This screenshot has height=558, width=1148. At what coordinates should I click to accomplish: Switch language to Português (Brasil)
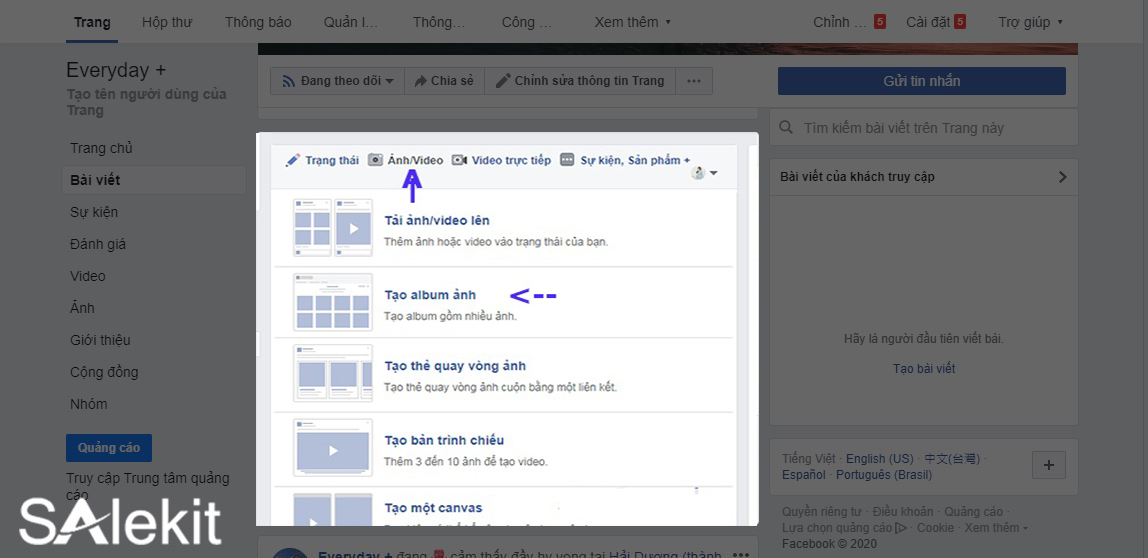click(x=884, y=475)
